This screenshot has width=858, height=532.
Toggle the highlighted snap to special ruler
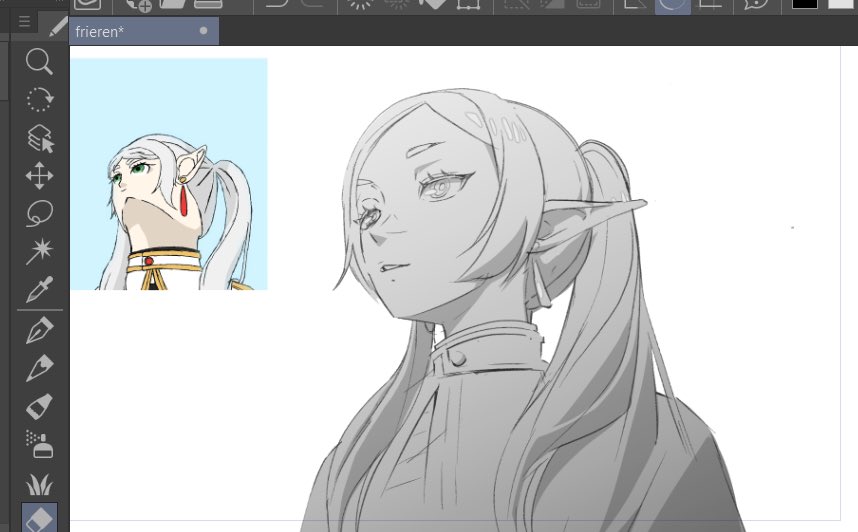click(x=673, y=7)
